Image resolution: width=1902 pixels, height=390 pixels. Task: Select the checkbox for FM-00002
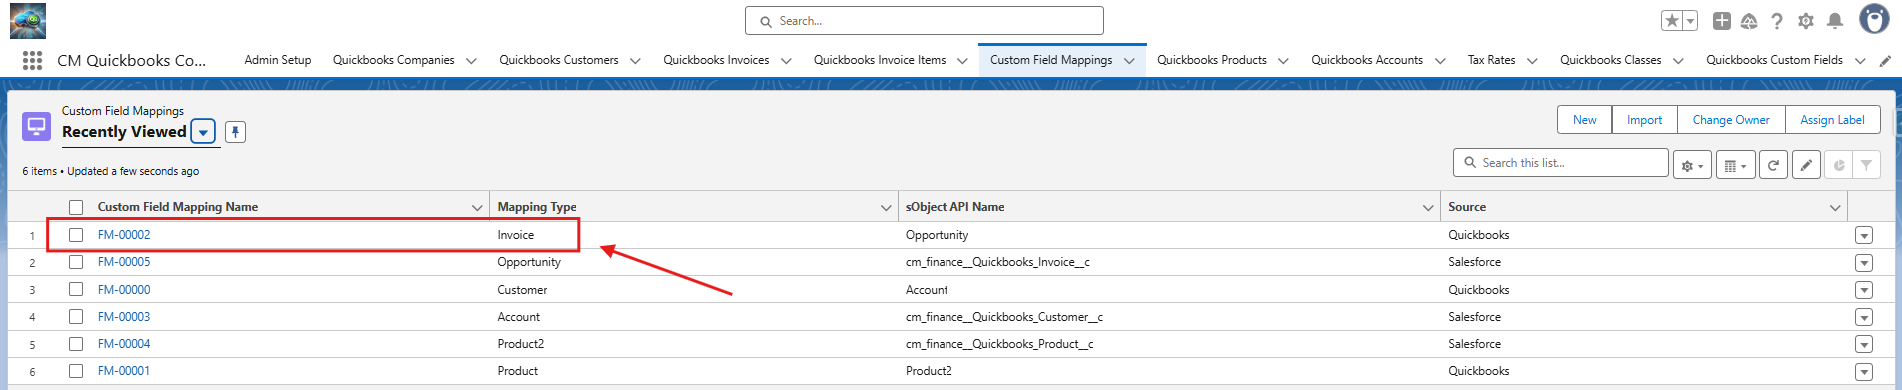click(x=76, y=235)
